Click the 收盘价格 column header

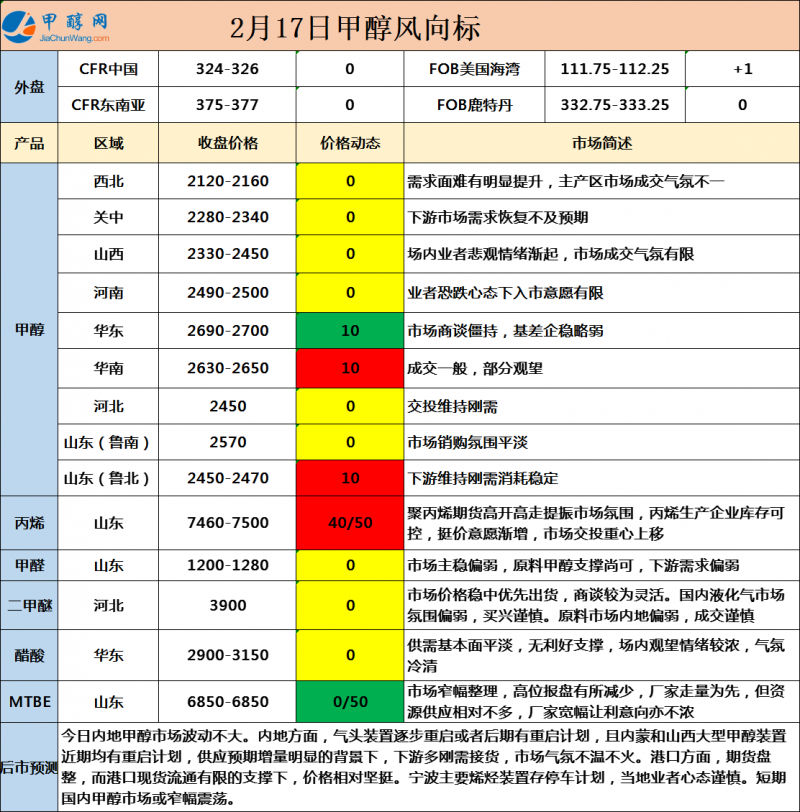(227, 143)
